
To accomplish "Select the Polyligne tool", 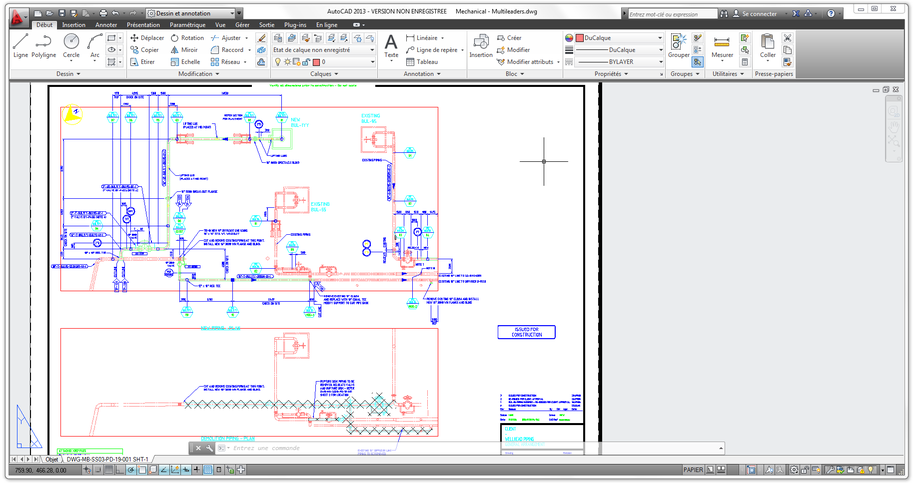I will [x=44, y=45].
